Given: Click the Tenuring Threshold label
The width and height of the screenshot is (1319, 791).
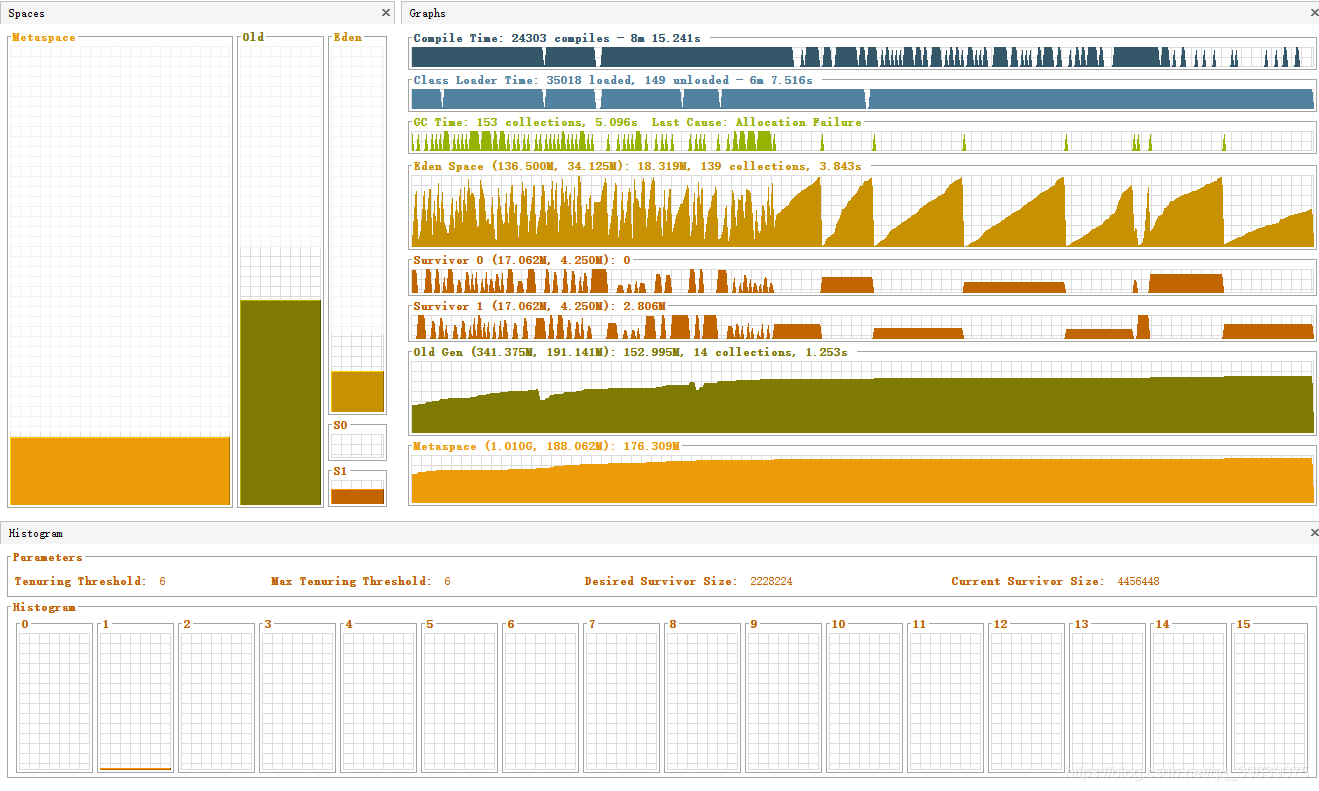Looking at the screenshot, I should pos(80,581).
